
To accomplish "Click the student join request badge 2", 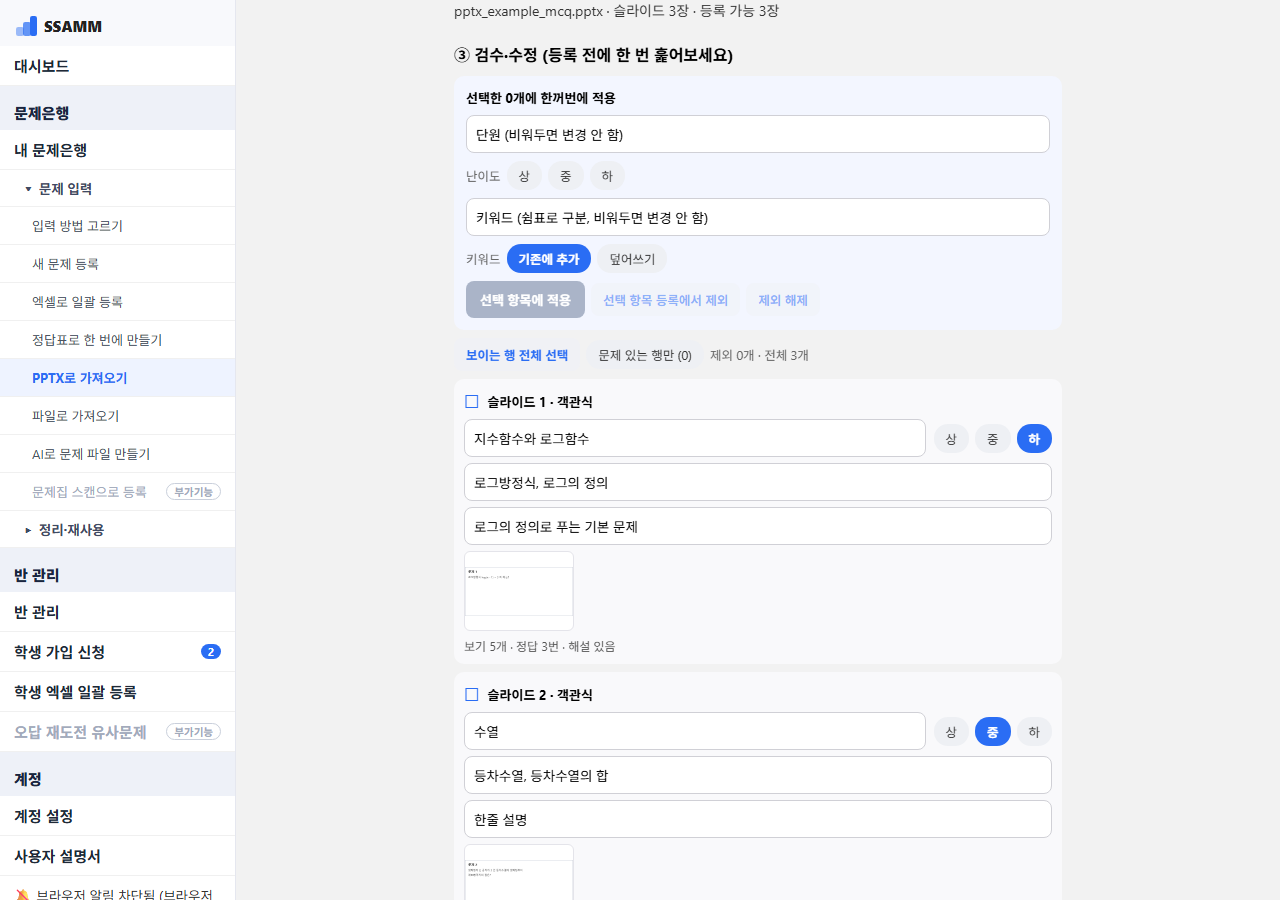I will point(210,652).
